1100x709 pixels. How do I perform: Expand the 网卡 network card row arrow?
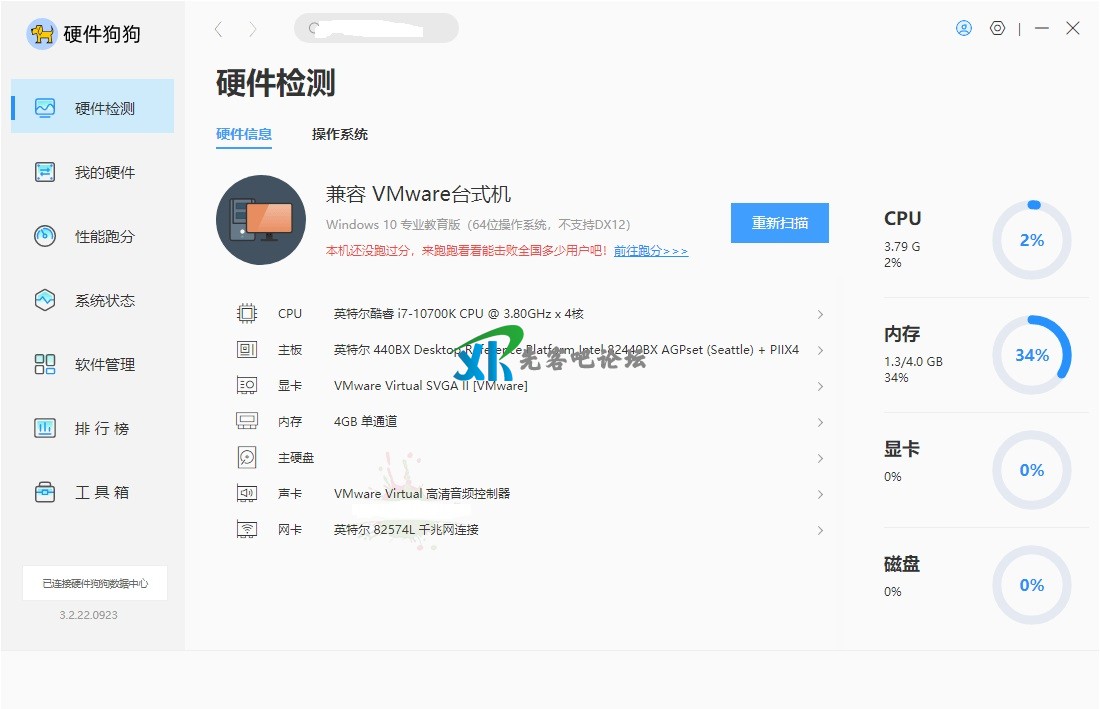point(820,530)
